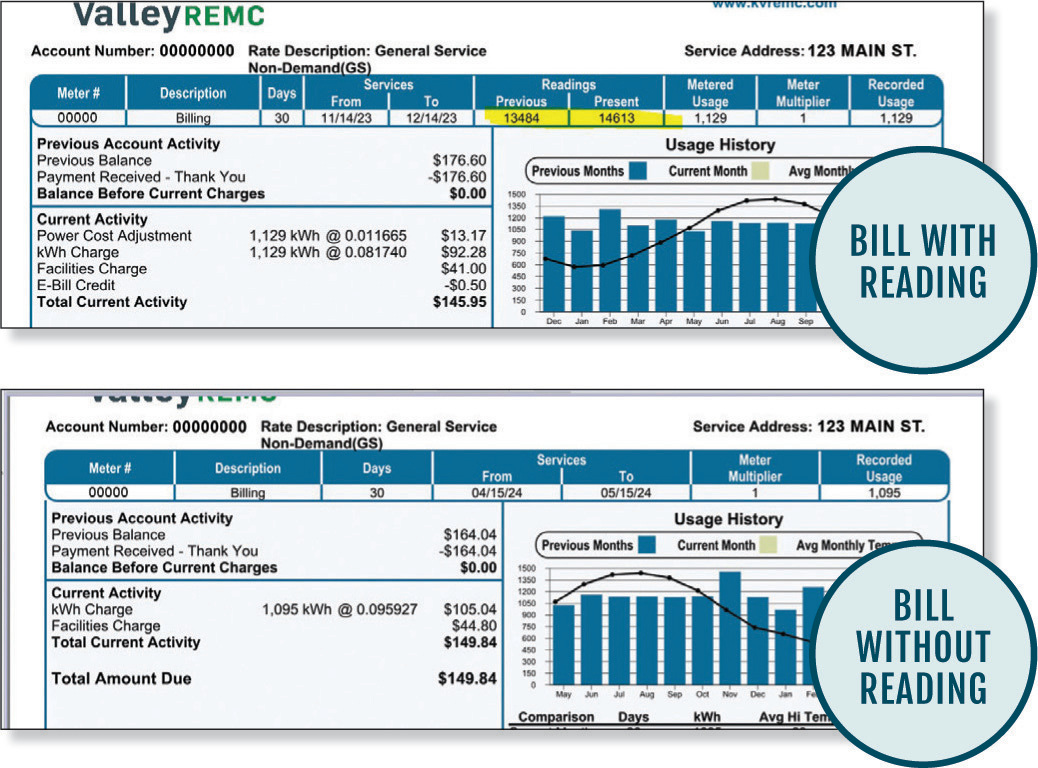Screen dimensions: 1038x768
Task: Click the recorded usage value 1,095
Action: [883, 493]
